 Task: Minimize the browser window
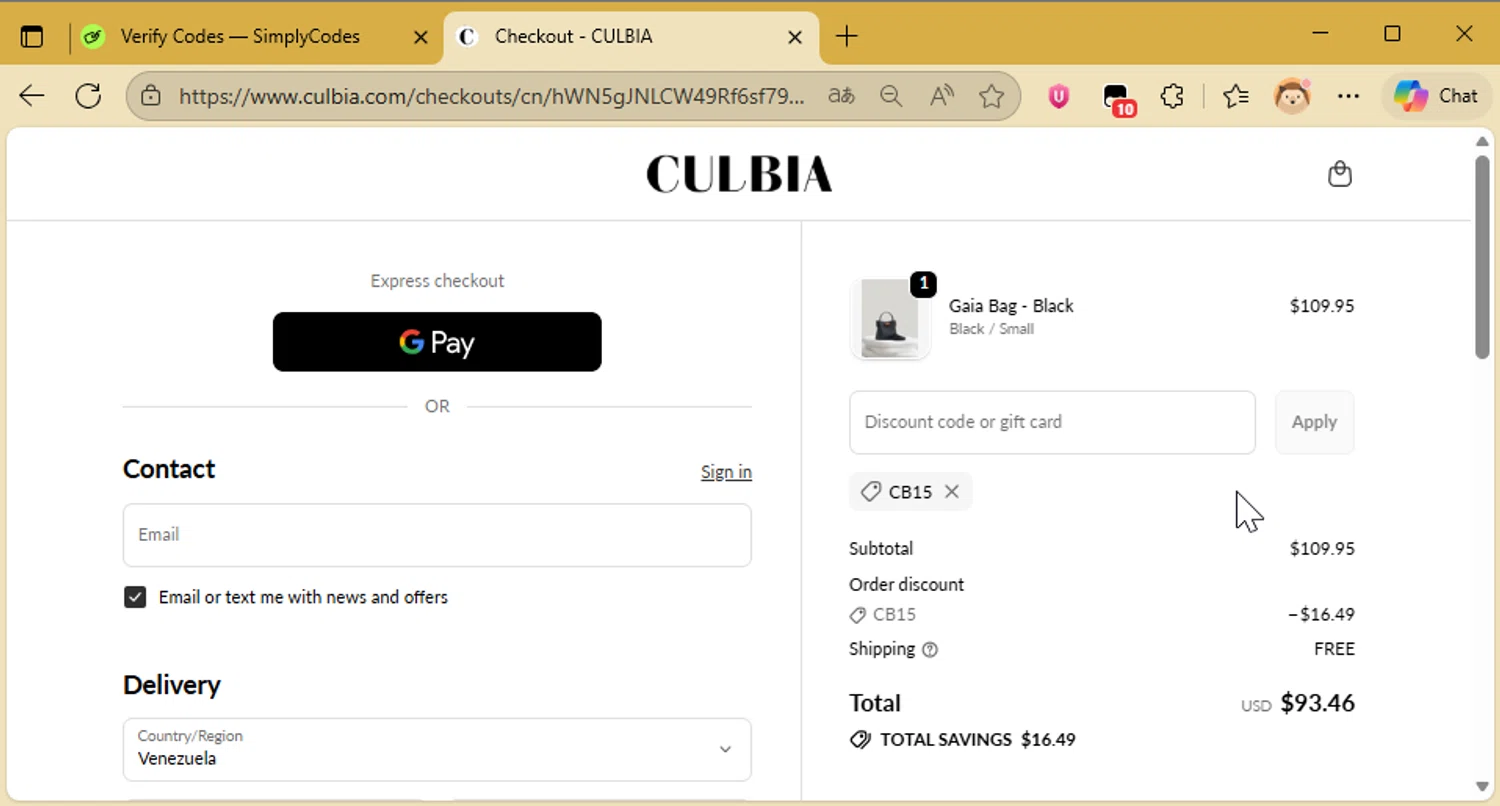[x=1321, y=34]
